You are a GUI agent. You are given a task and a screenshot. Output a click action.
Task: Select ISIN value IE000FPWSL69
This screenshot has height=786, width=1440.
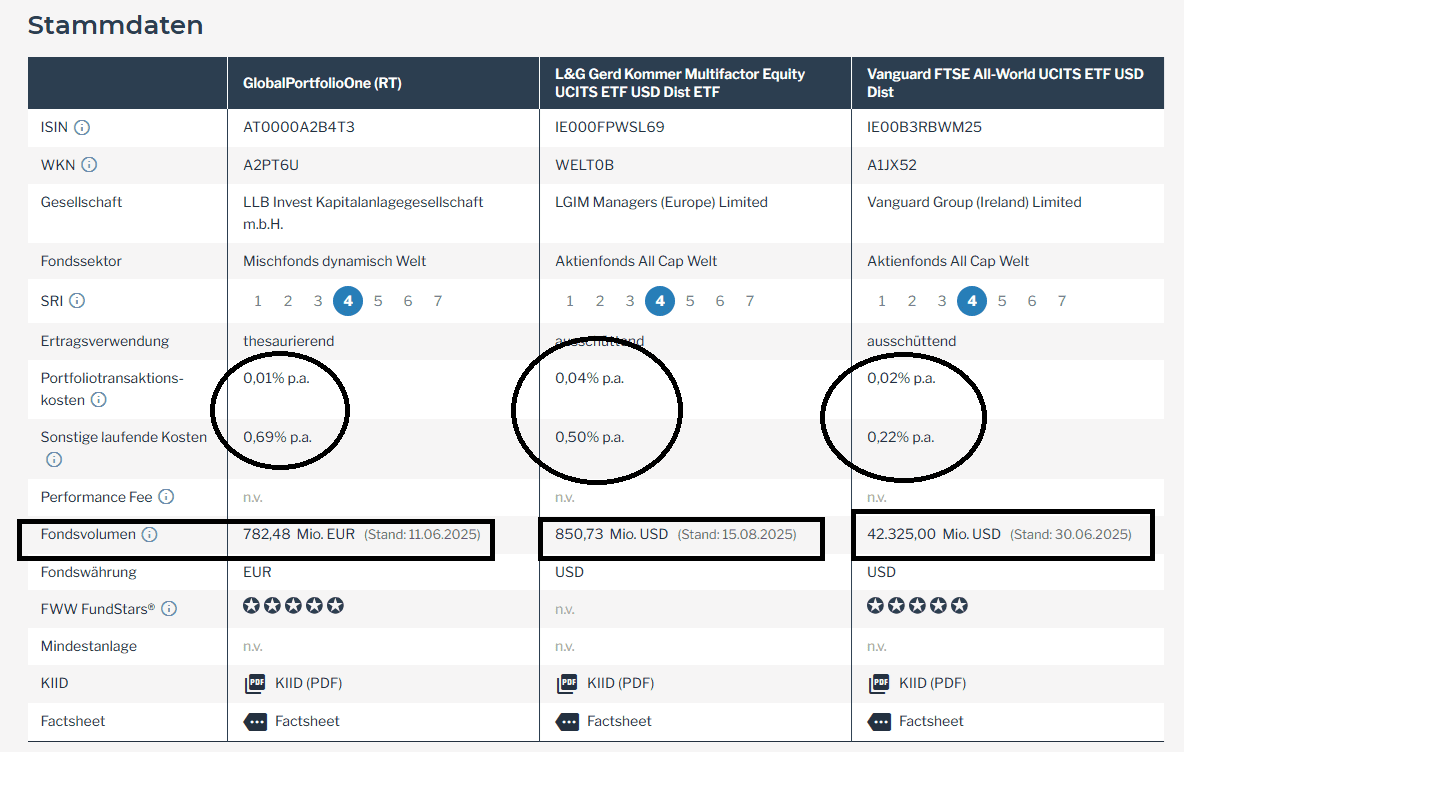click(x=610, y=127)
